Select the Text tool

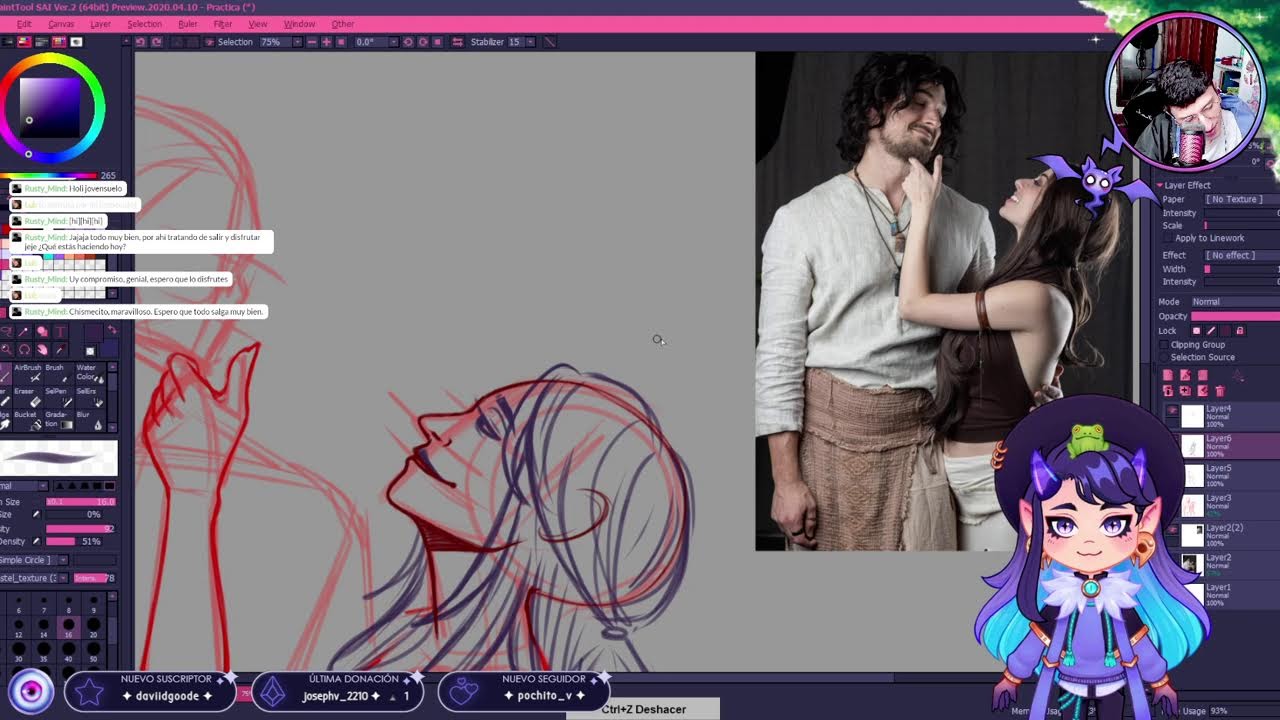tap(60, 332)
